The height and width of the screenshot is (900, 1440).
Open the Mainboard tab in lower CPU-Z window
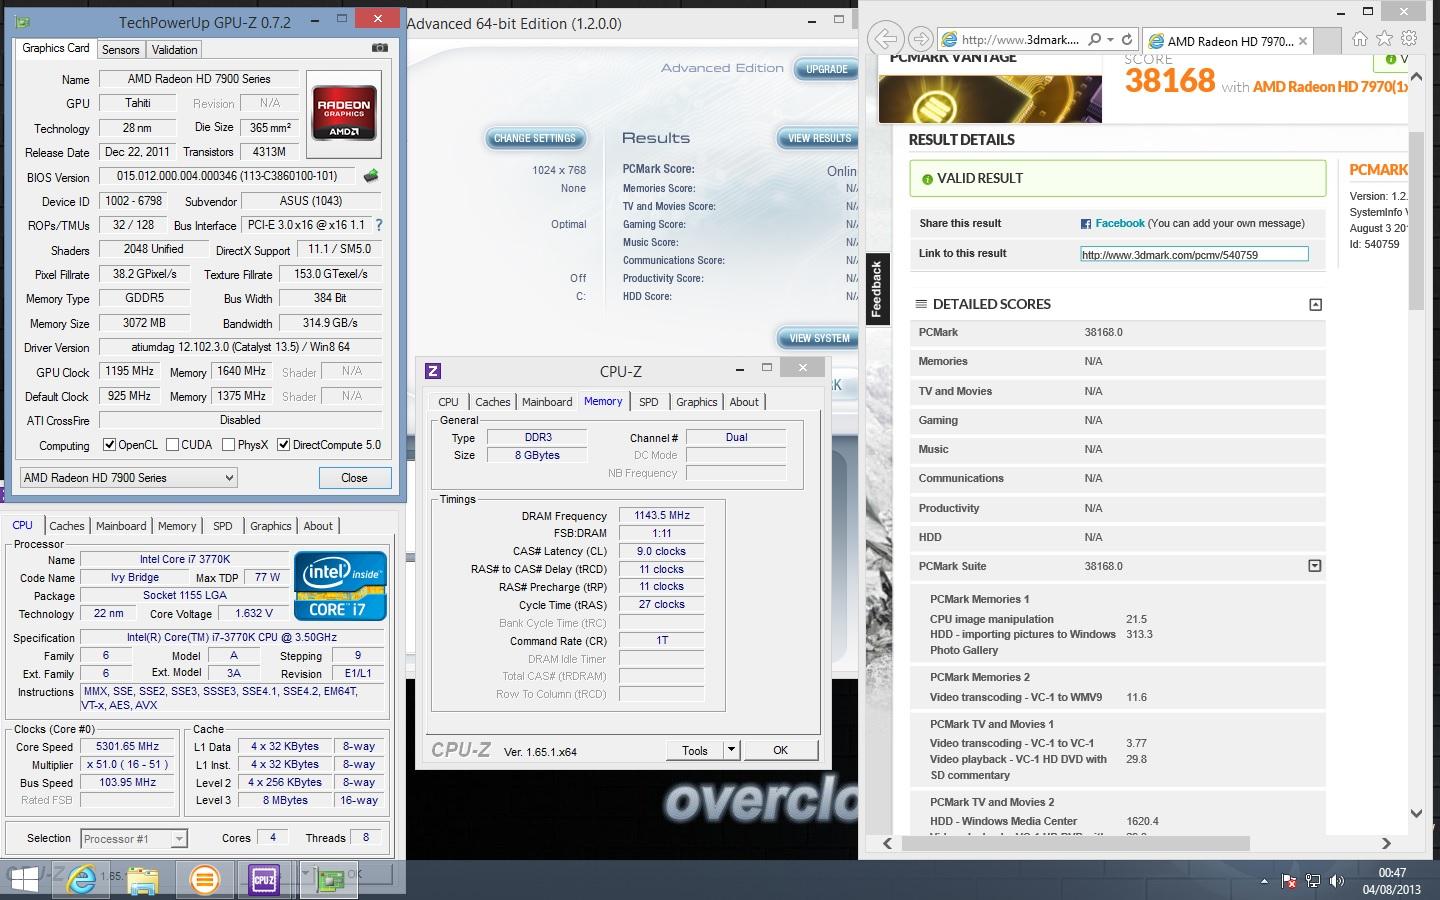[x=121, y=526]
